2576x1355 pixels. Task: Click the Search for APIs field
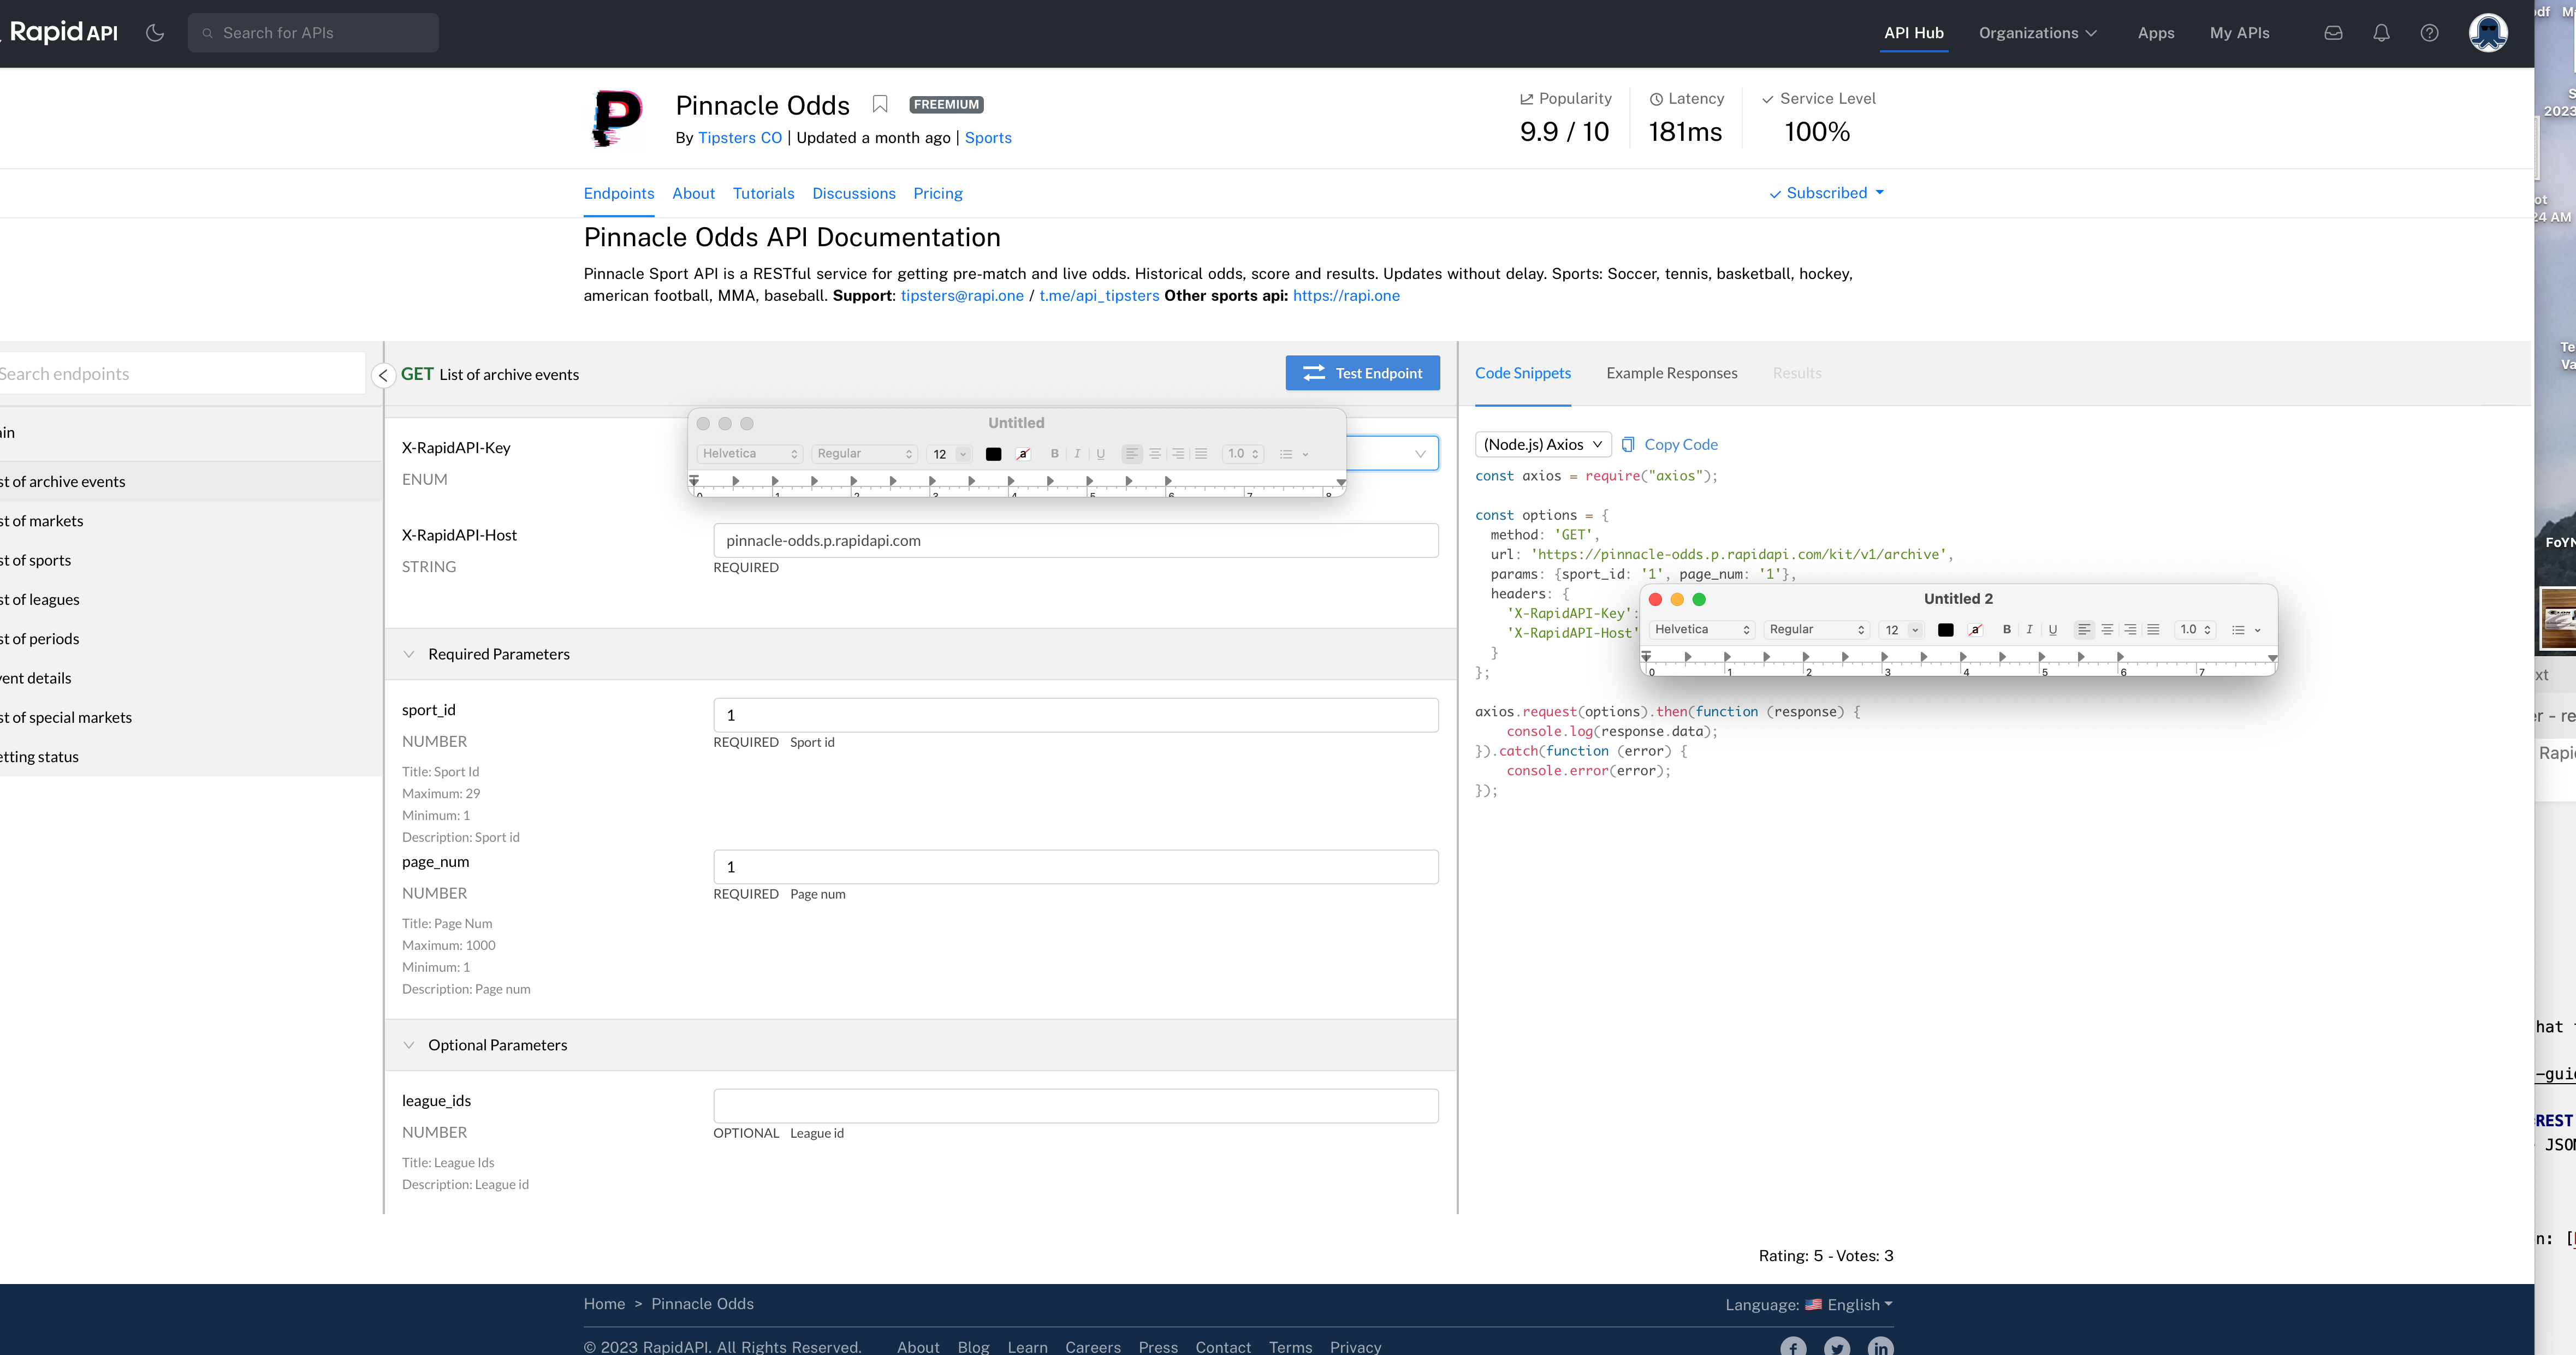pos(313,33)
